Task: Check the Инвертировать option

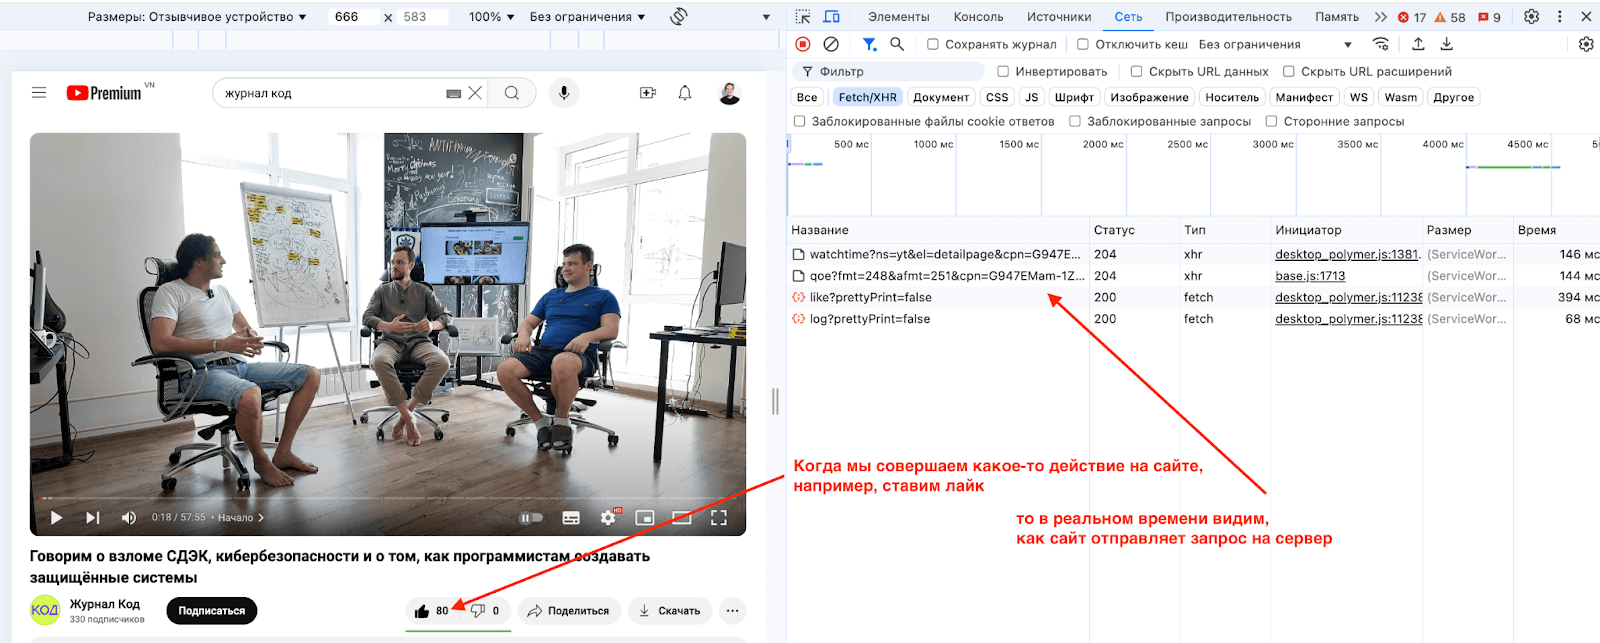Action: pos(1003,71)
